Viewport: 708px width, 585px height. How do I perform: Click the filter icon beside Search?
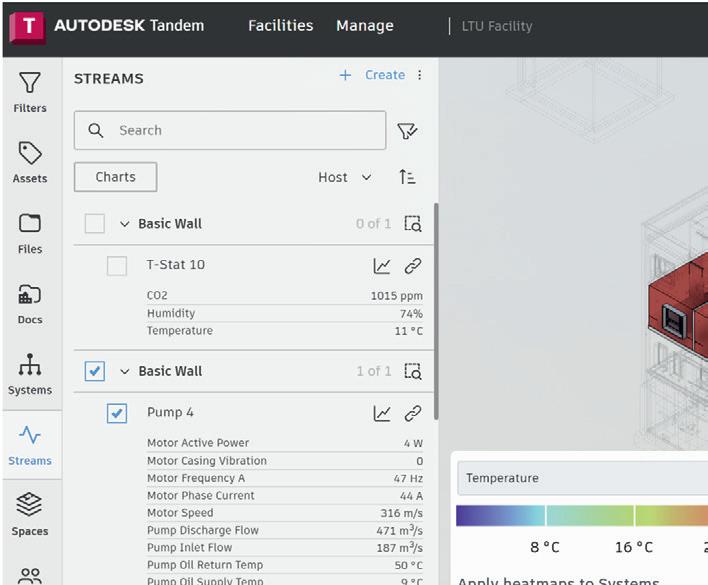(407, 131)
